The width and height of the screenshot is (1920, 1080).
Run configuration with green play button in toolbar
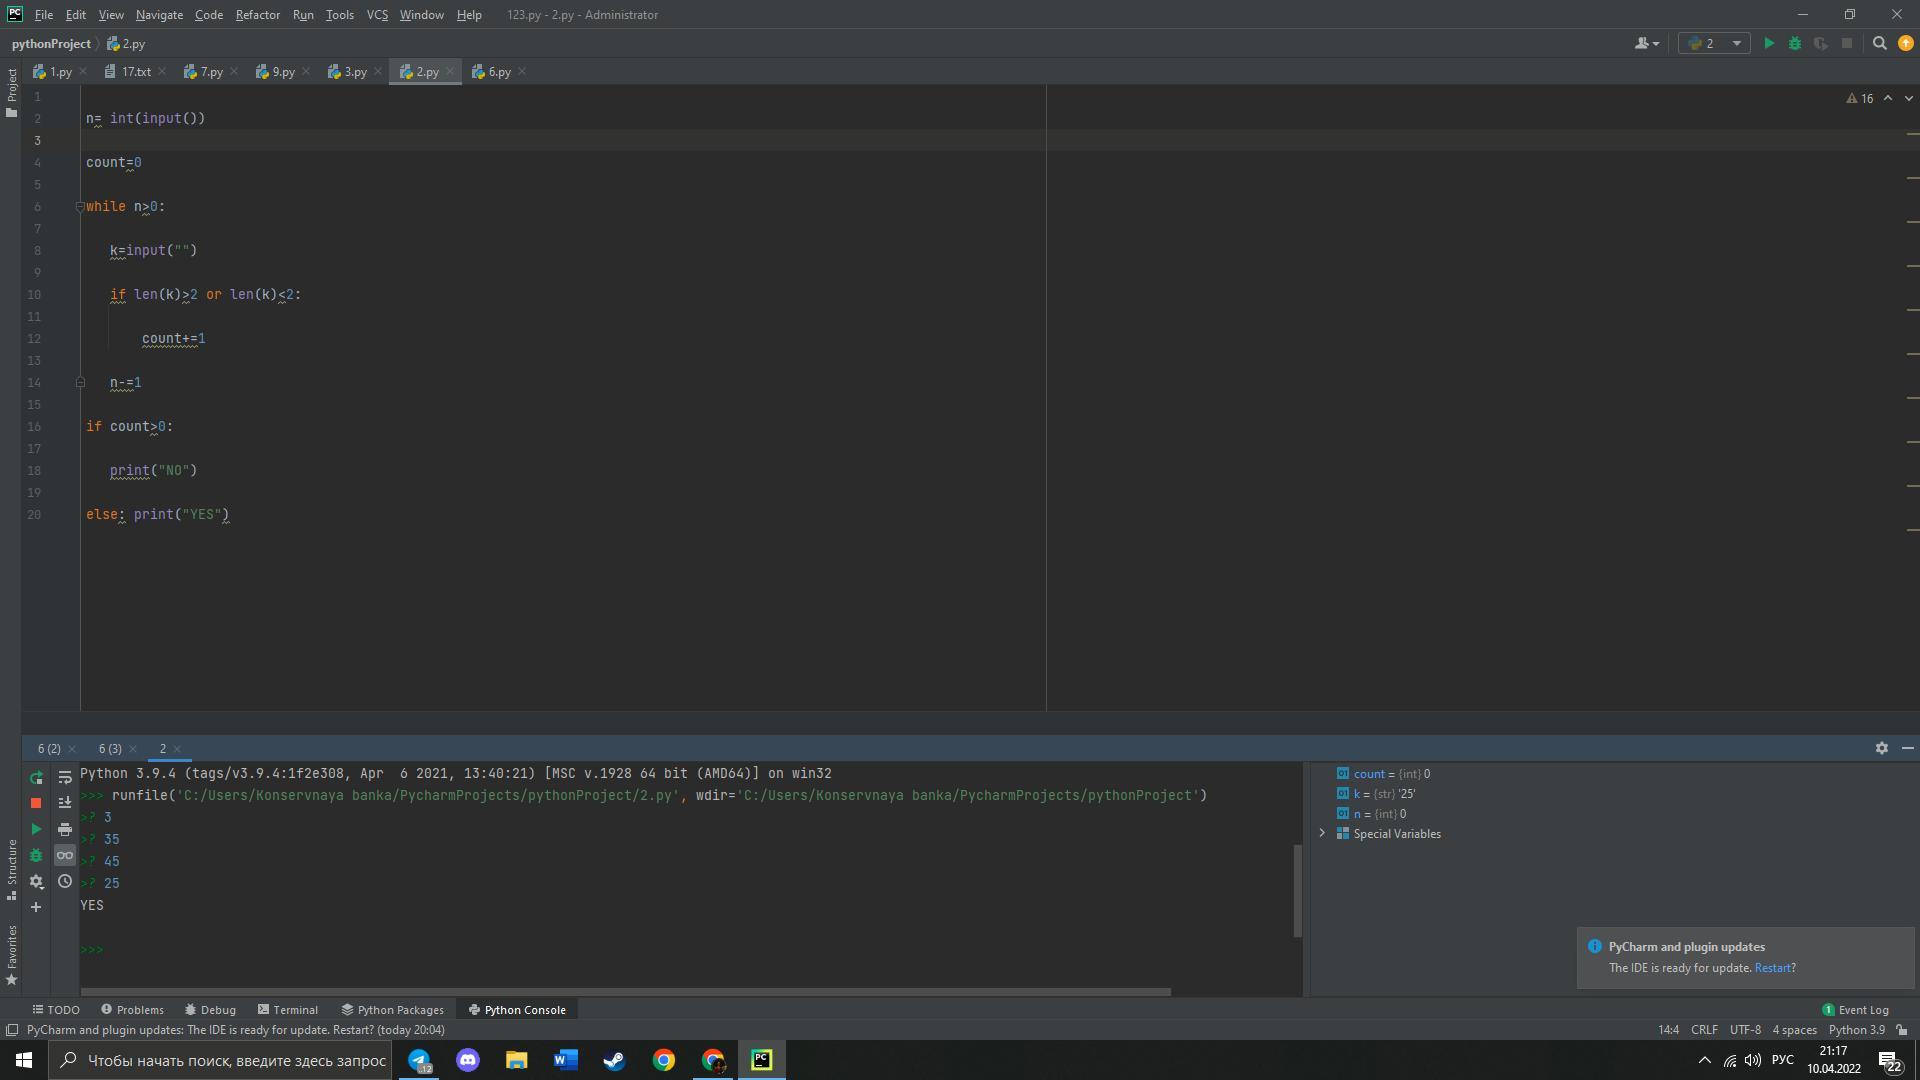(1769, 44)
